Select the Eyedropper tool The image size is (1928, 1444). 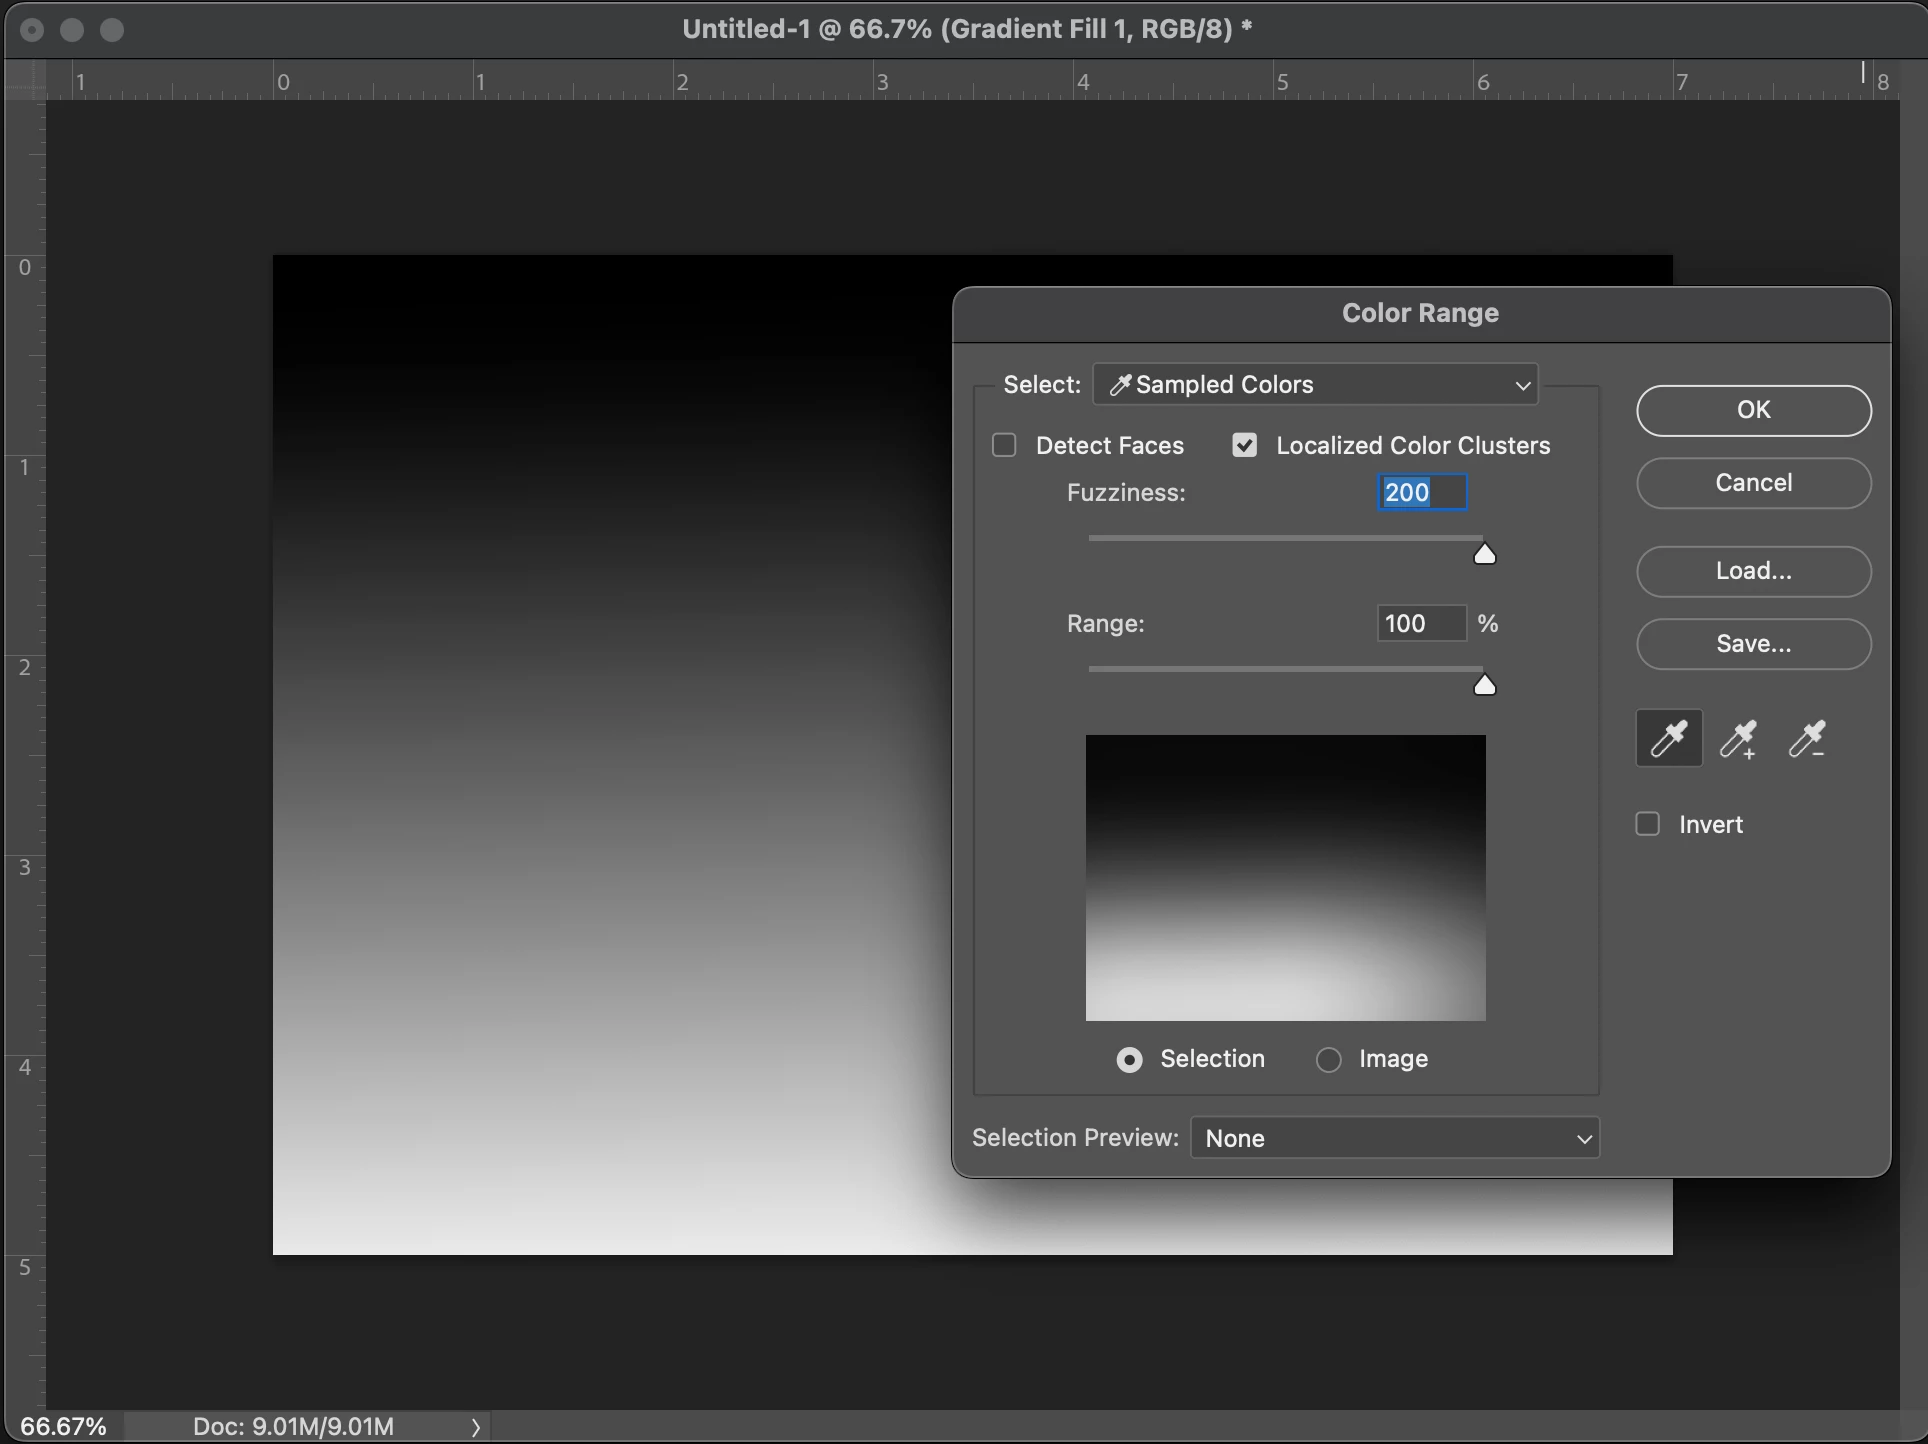[x=1668, y=739]
